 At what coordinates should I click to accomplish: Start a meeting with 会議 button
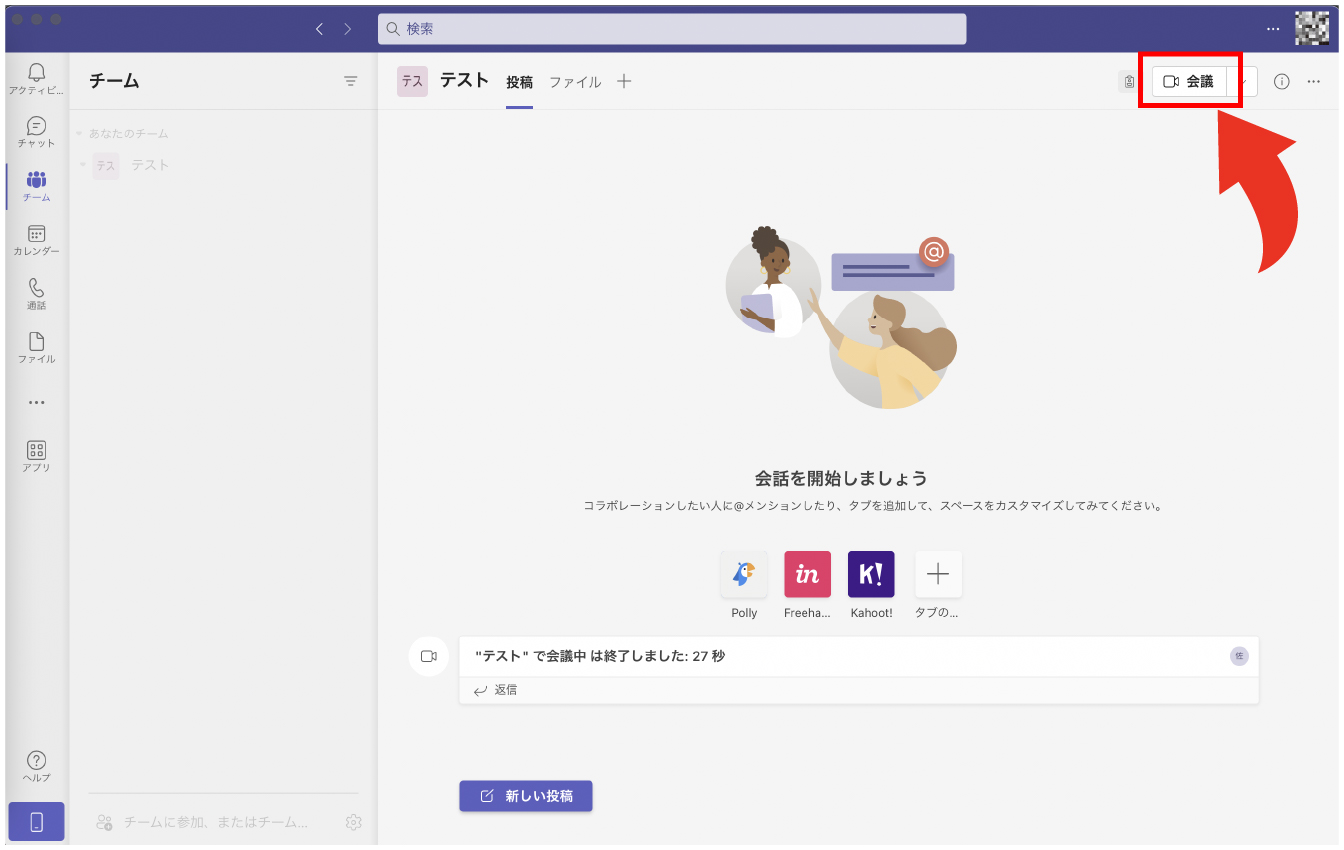click(1189, 82)
